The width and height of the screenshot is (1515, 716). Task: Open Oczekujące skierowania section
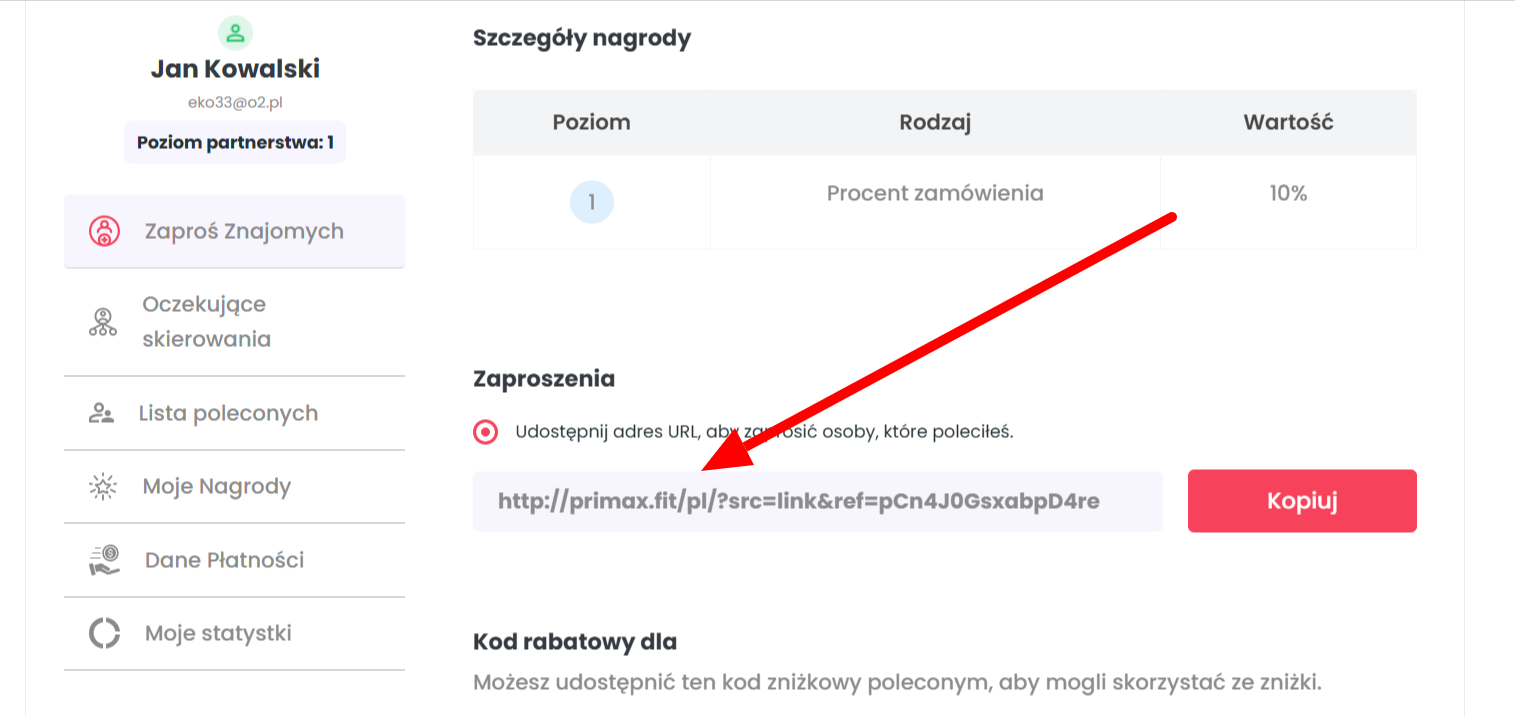234,322
